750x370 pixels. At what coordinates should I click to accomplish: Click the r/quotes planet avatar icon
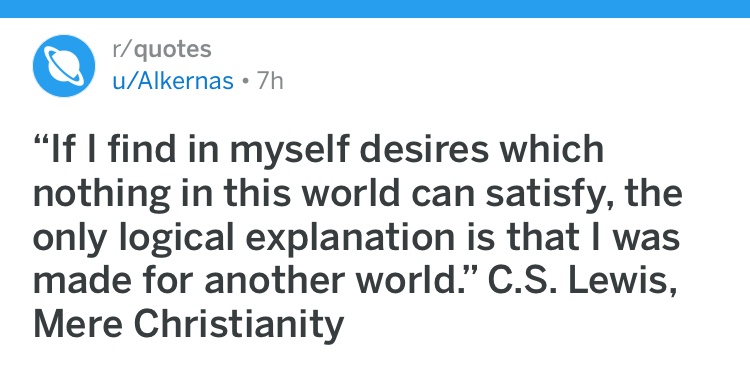(64, 66)
